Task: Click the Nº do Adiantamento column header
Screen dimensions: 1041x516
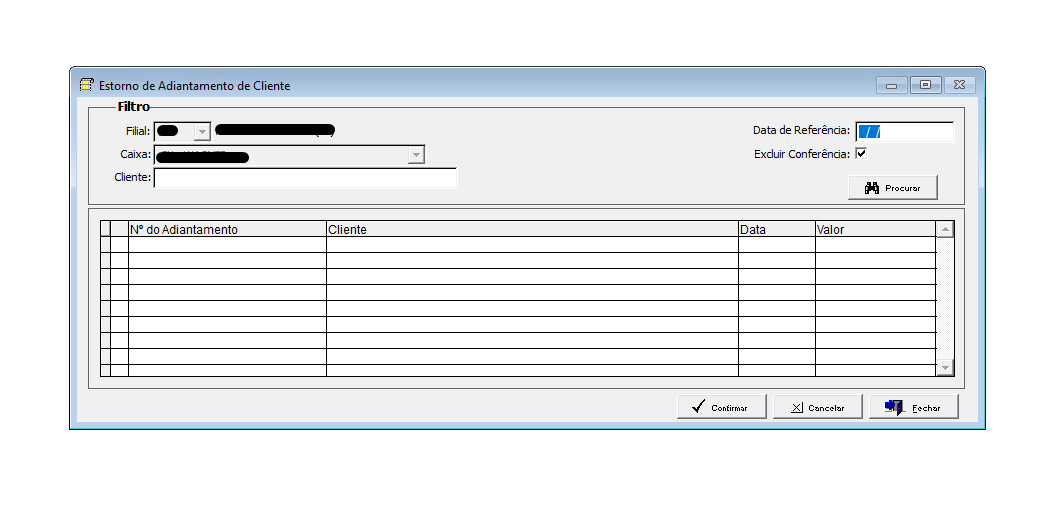Action: pos(227,229)
